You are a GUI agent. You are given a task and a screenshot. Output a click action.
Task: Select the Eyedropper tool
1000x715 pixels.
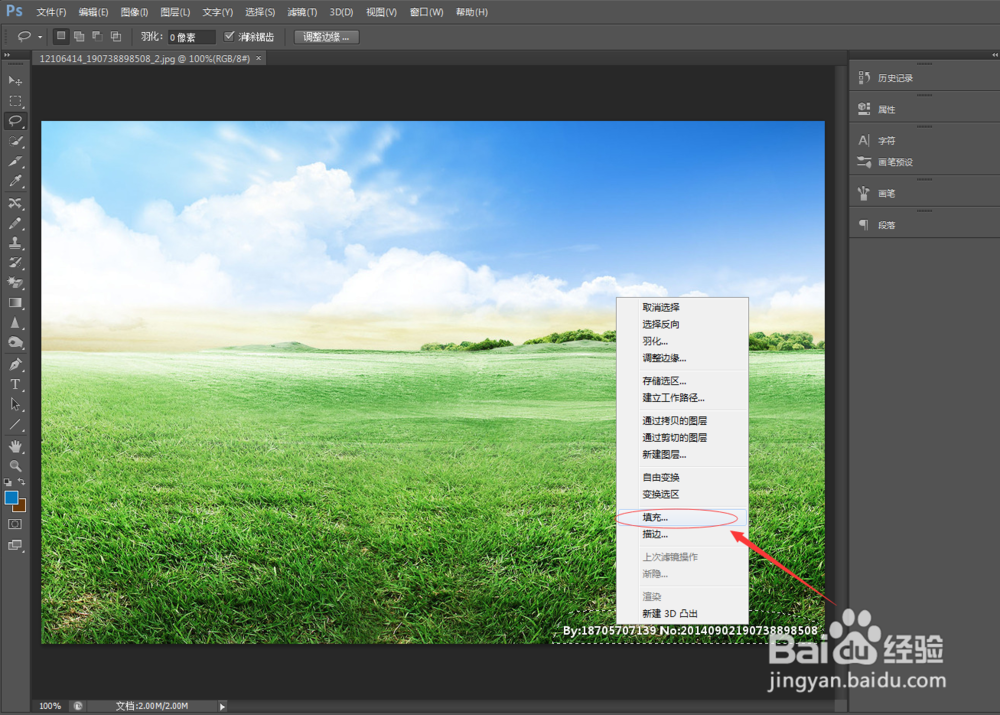point(15,181)
